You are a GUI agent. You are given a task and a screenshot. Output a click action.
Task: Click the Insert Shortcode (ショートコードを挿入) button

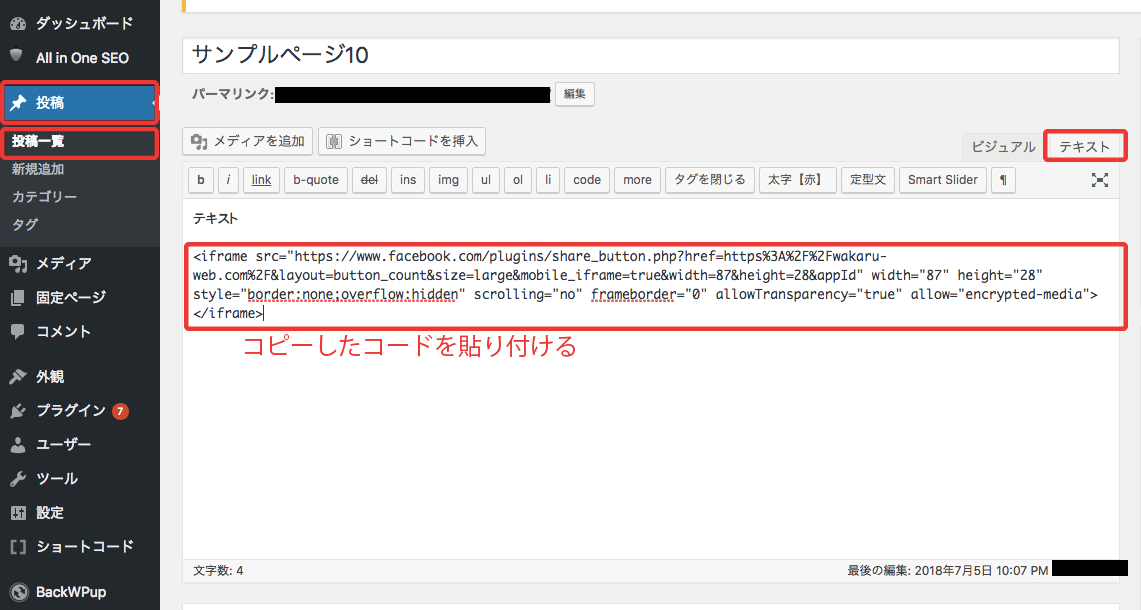click(402, 141)
